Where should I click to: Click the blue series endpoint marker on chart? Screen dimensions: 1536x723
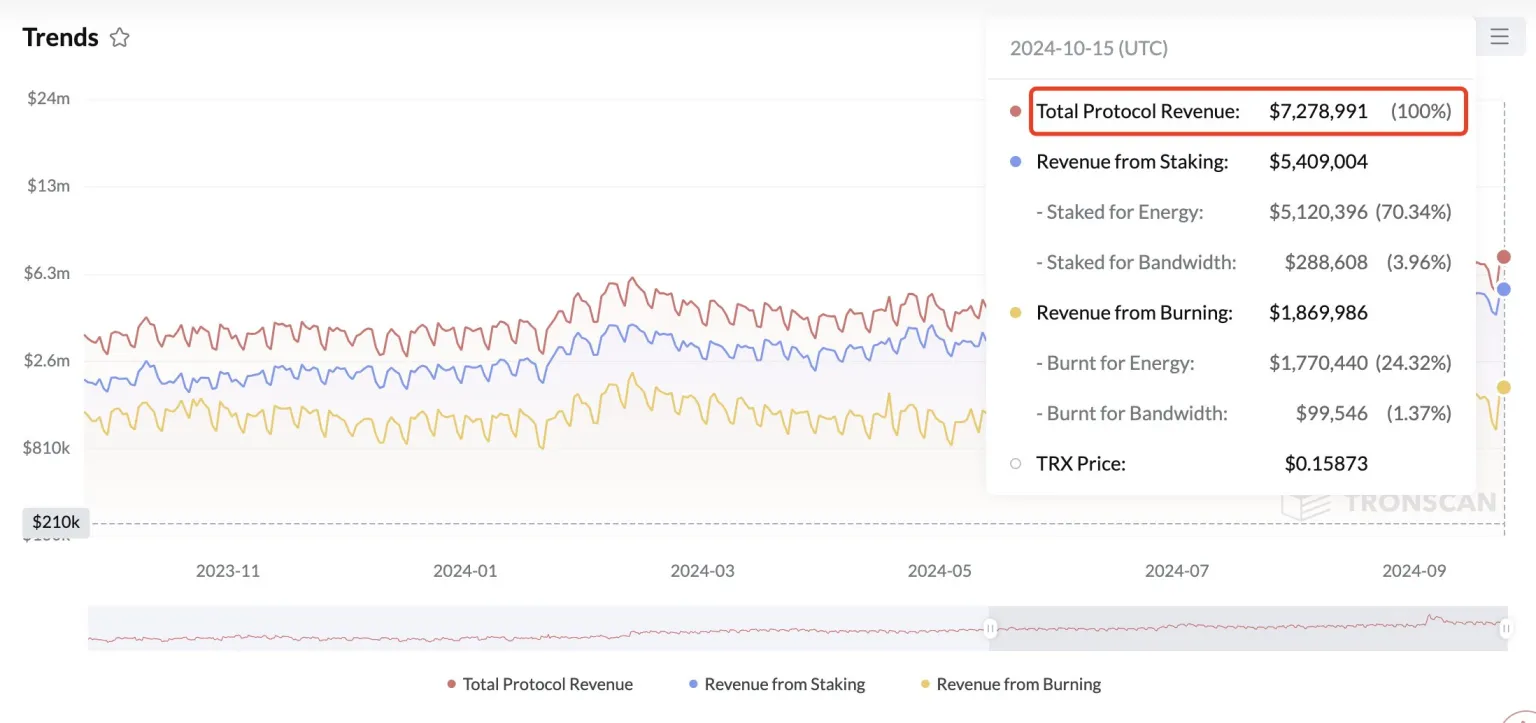pyautogui.click(x=1503, y=289)
